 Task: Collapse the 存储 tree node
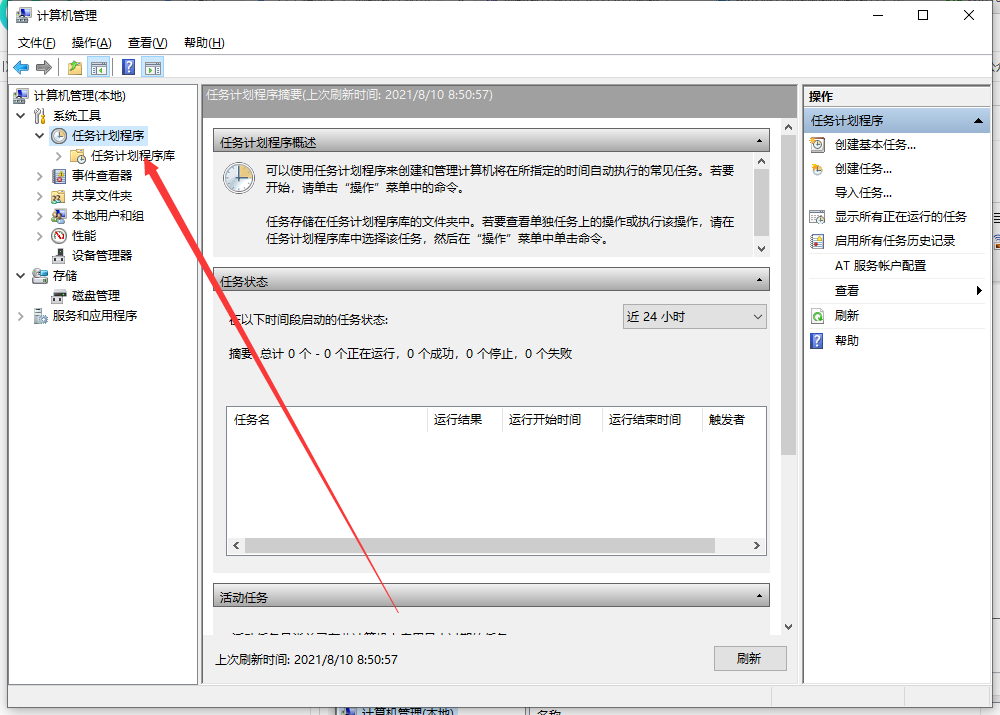click(20, 276)
